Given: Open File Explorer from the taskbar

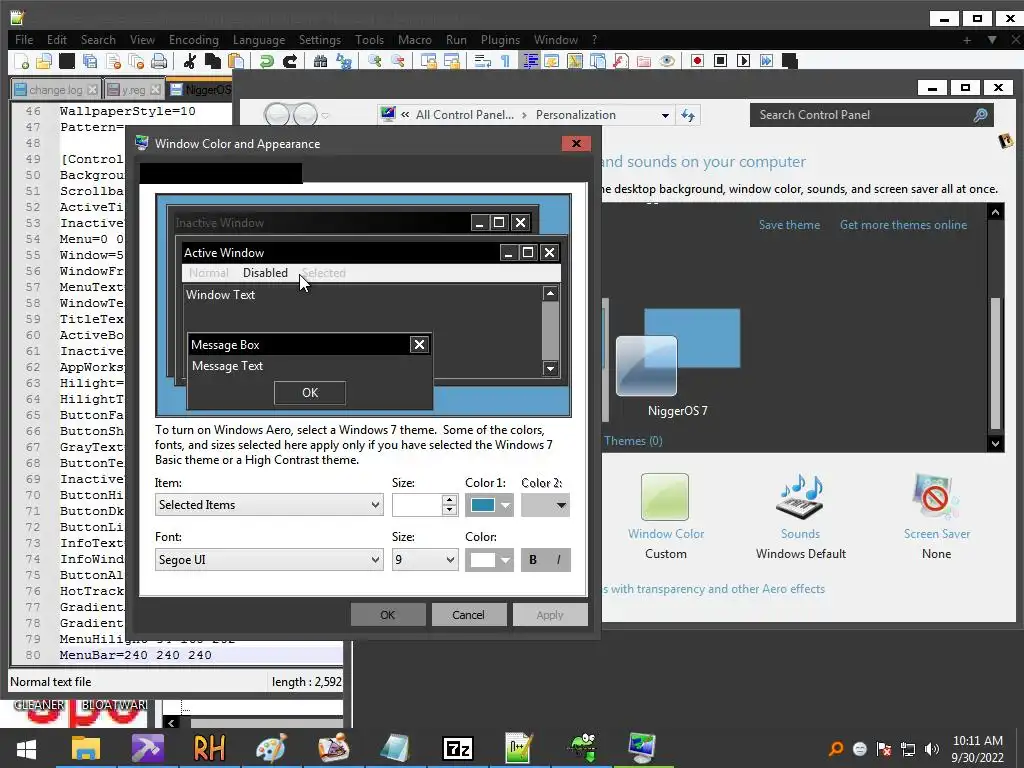Looking at the screenshot, I should 86,748.
